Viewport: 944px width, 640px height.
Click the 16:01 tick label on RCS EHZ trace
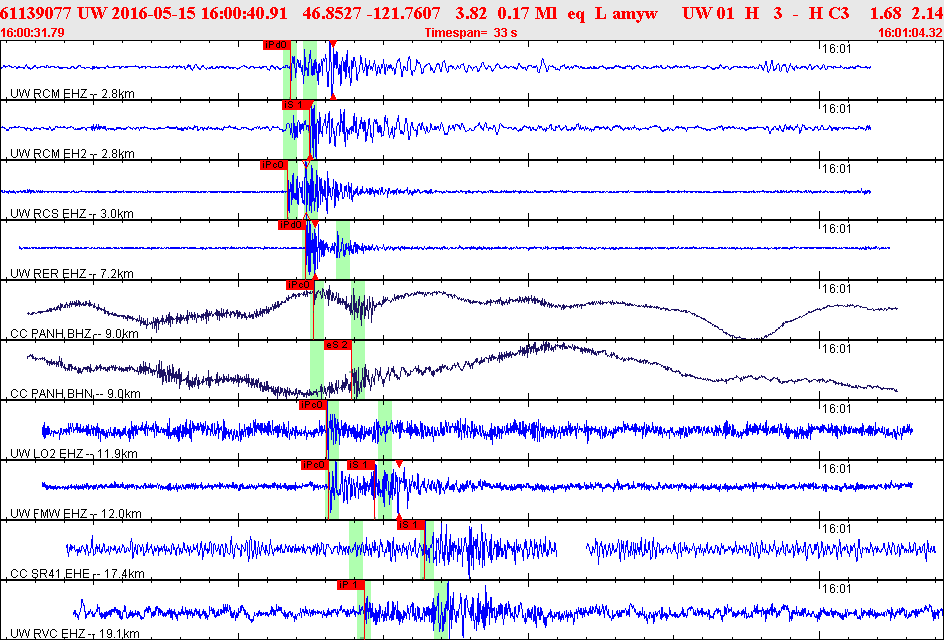tap(836, 169)
